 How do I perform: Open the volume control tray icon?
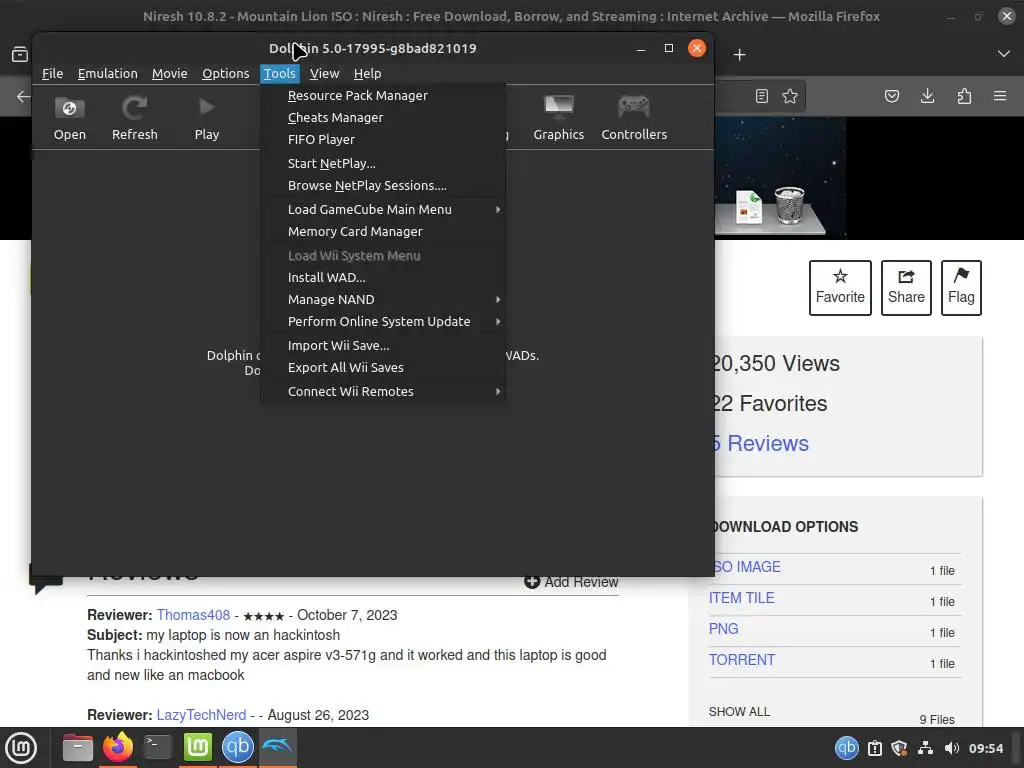[x=952, y=748]
